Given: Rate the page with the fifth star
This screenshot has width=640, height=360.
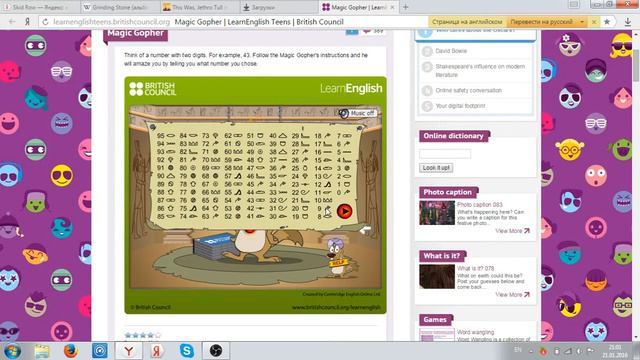Looking at the screenshot, I should [x=158, y=335].
